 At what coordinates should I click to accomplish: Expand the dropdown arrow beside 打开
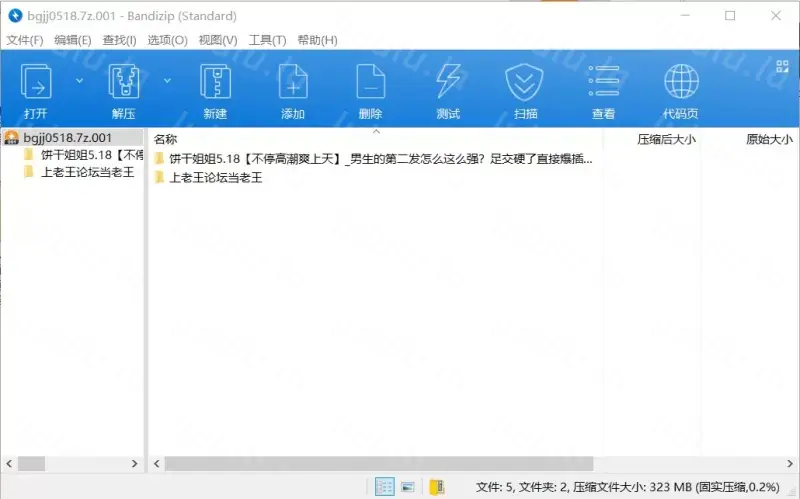pos(79,80)
